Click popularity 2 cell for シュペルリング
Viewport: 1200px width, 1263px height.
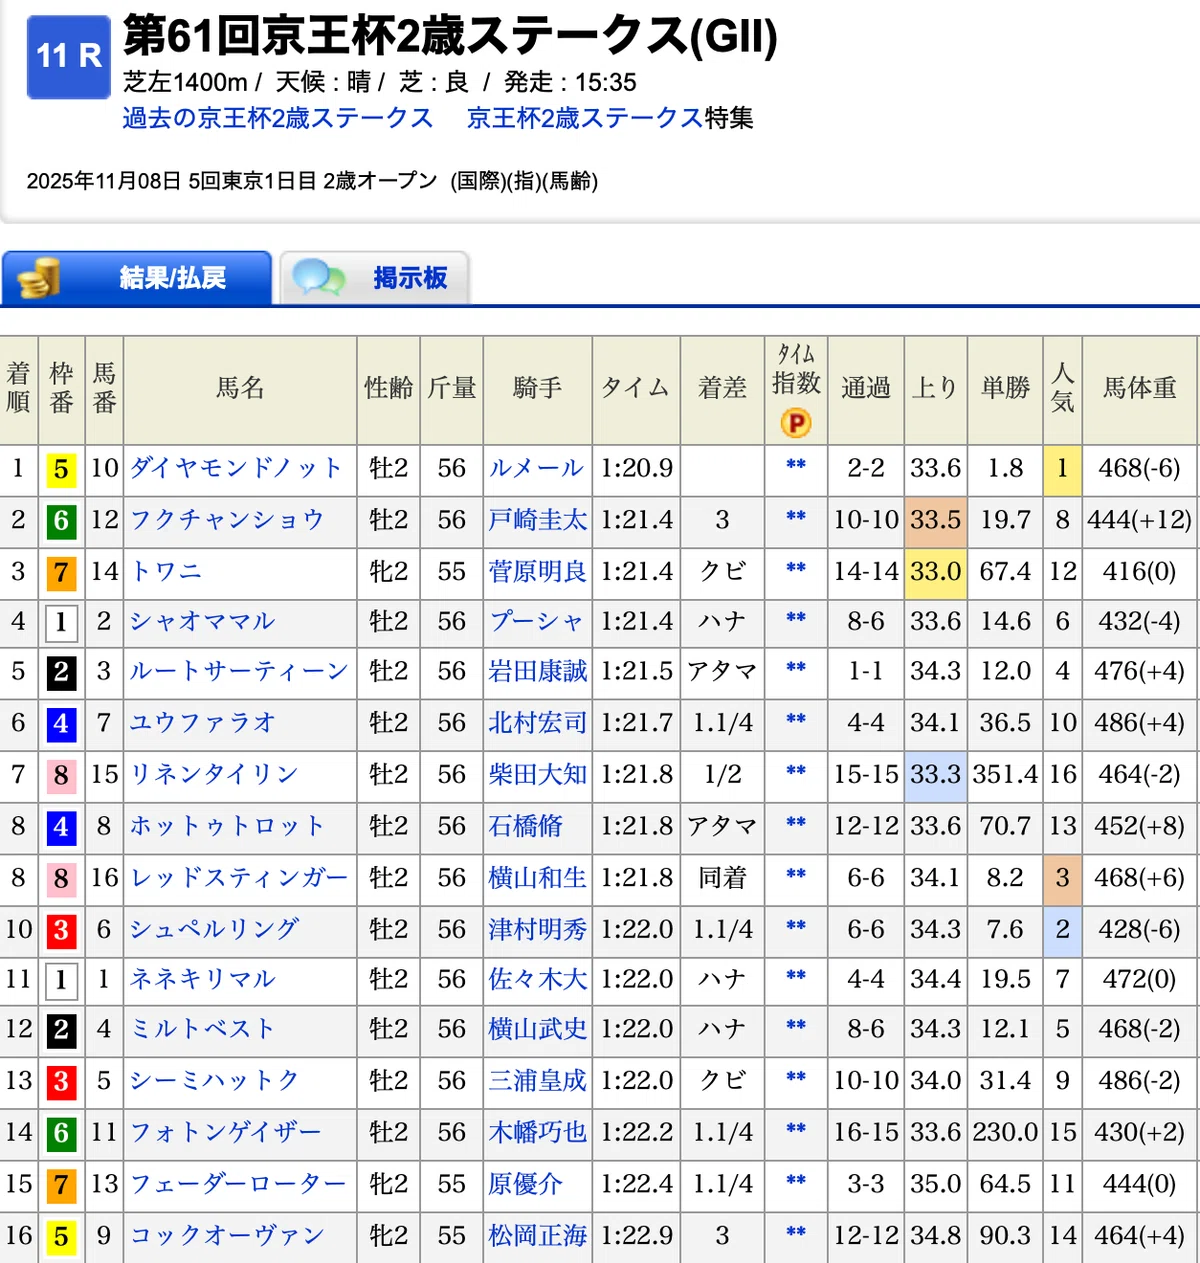coord(1062,930)
